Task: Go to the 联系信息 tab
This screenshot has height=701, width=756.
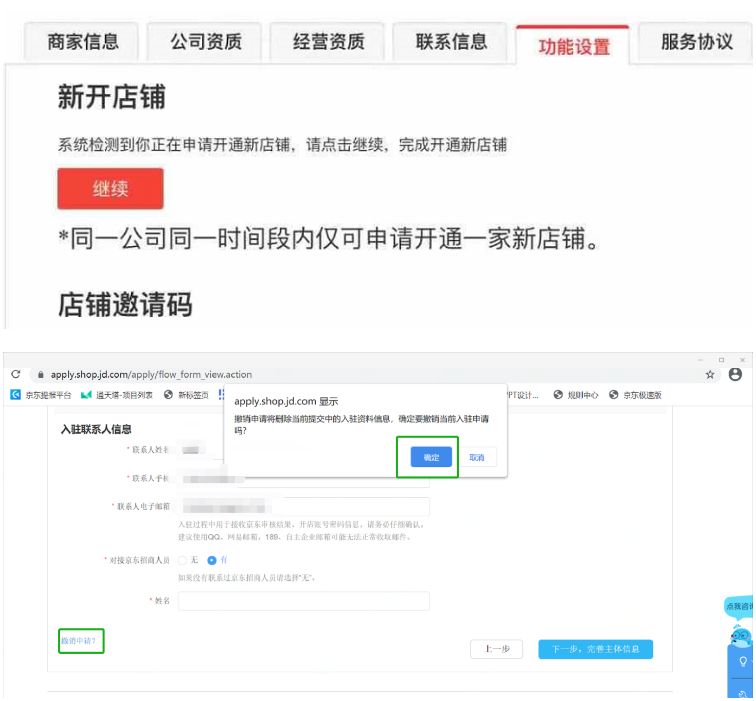Action: pyautogui.click(x=451, y=42)
